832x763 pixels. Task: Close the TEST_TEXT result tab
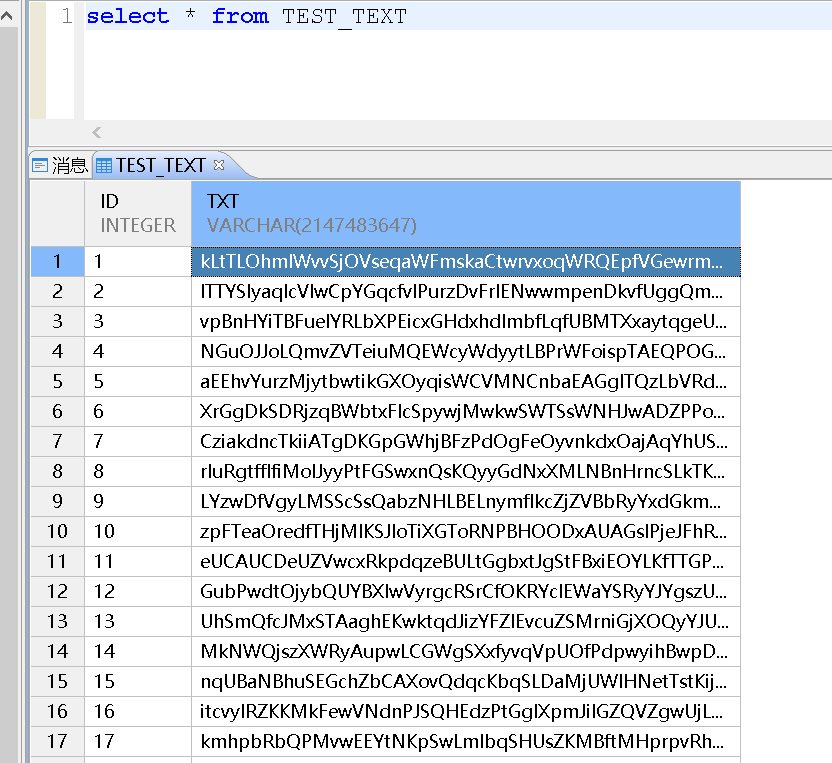click(x=219, y=165)
